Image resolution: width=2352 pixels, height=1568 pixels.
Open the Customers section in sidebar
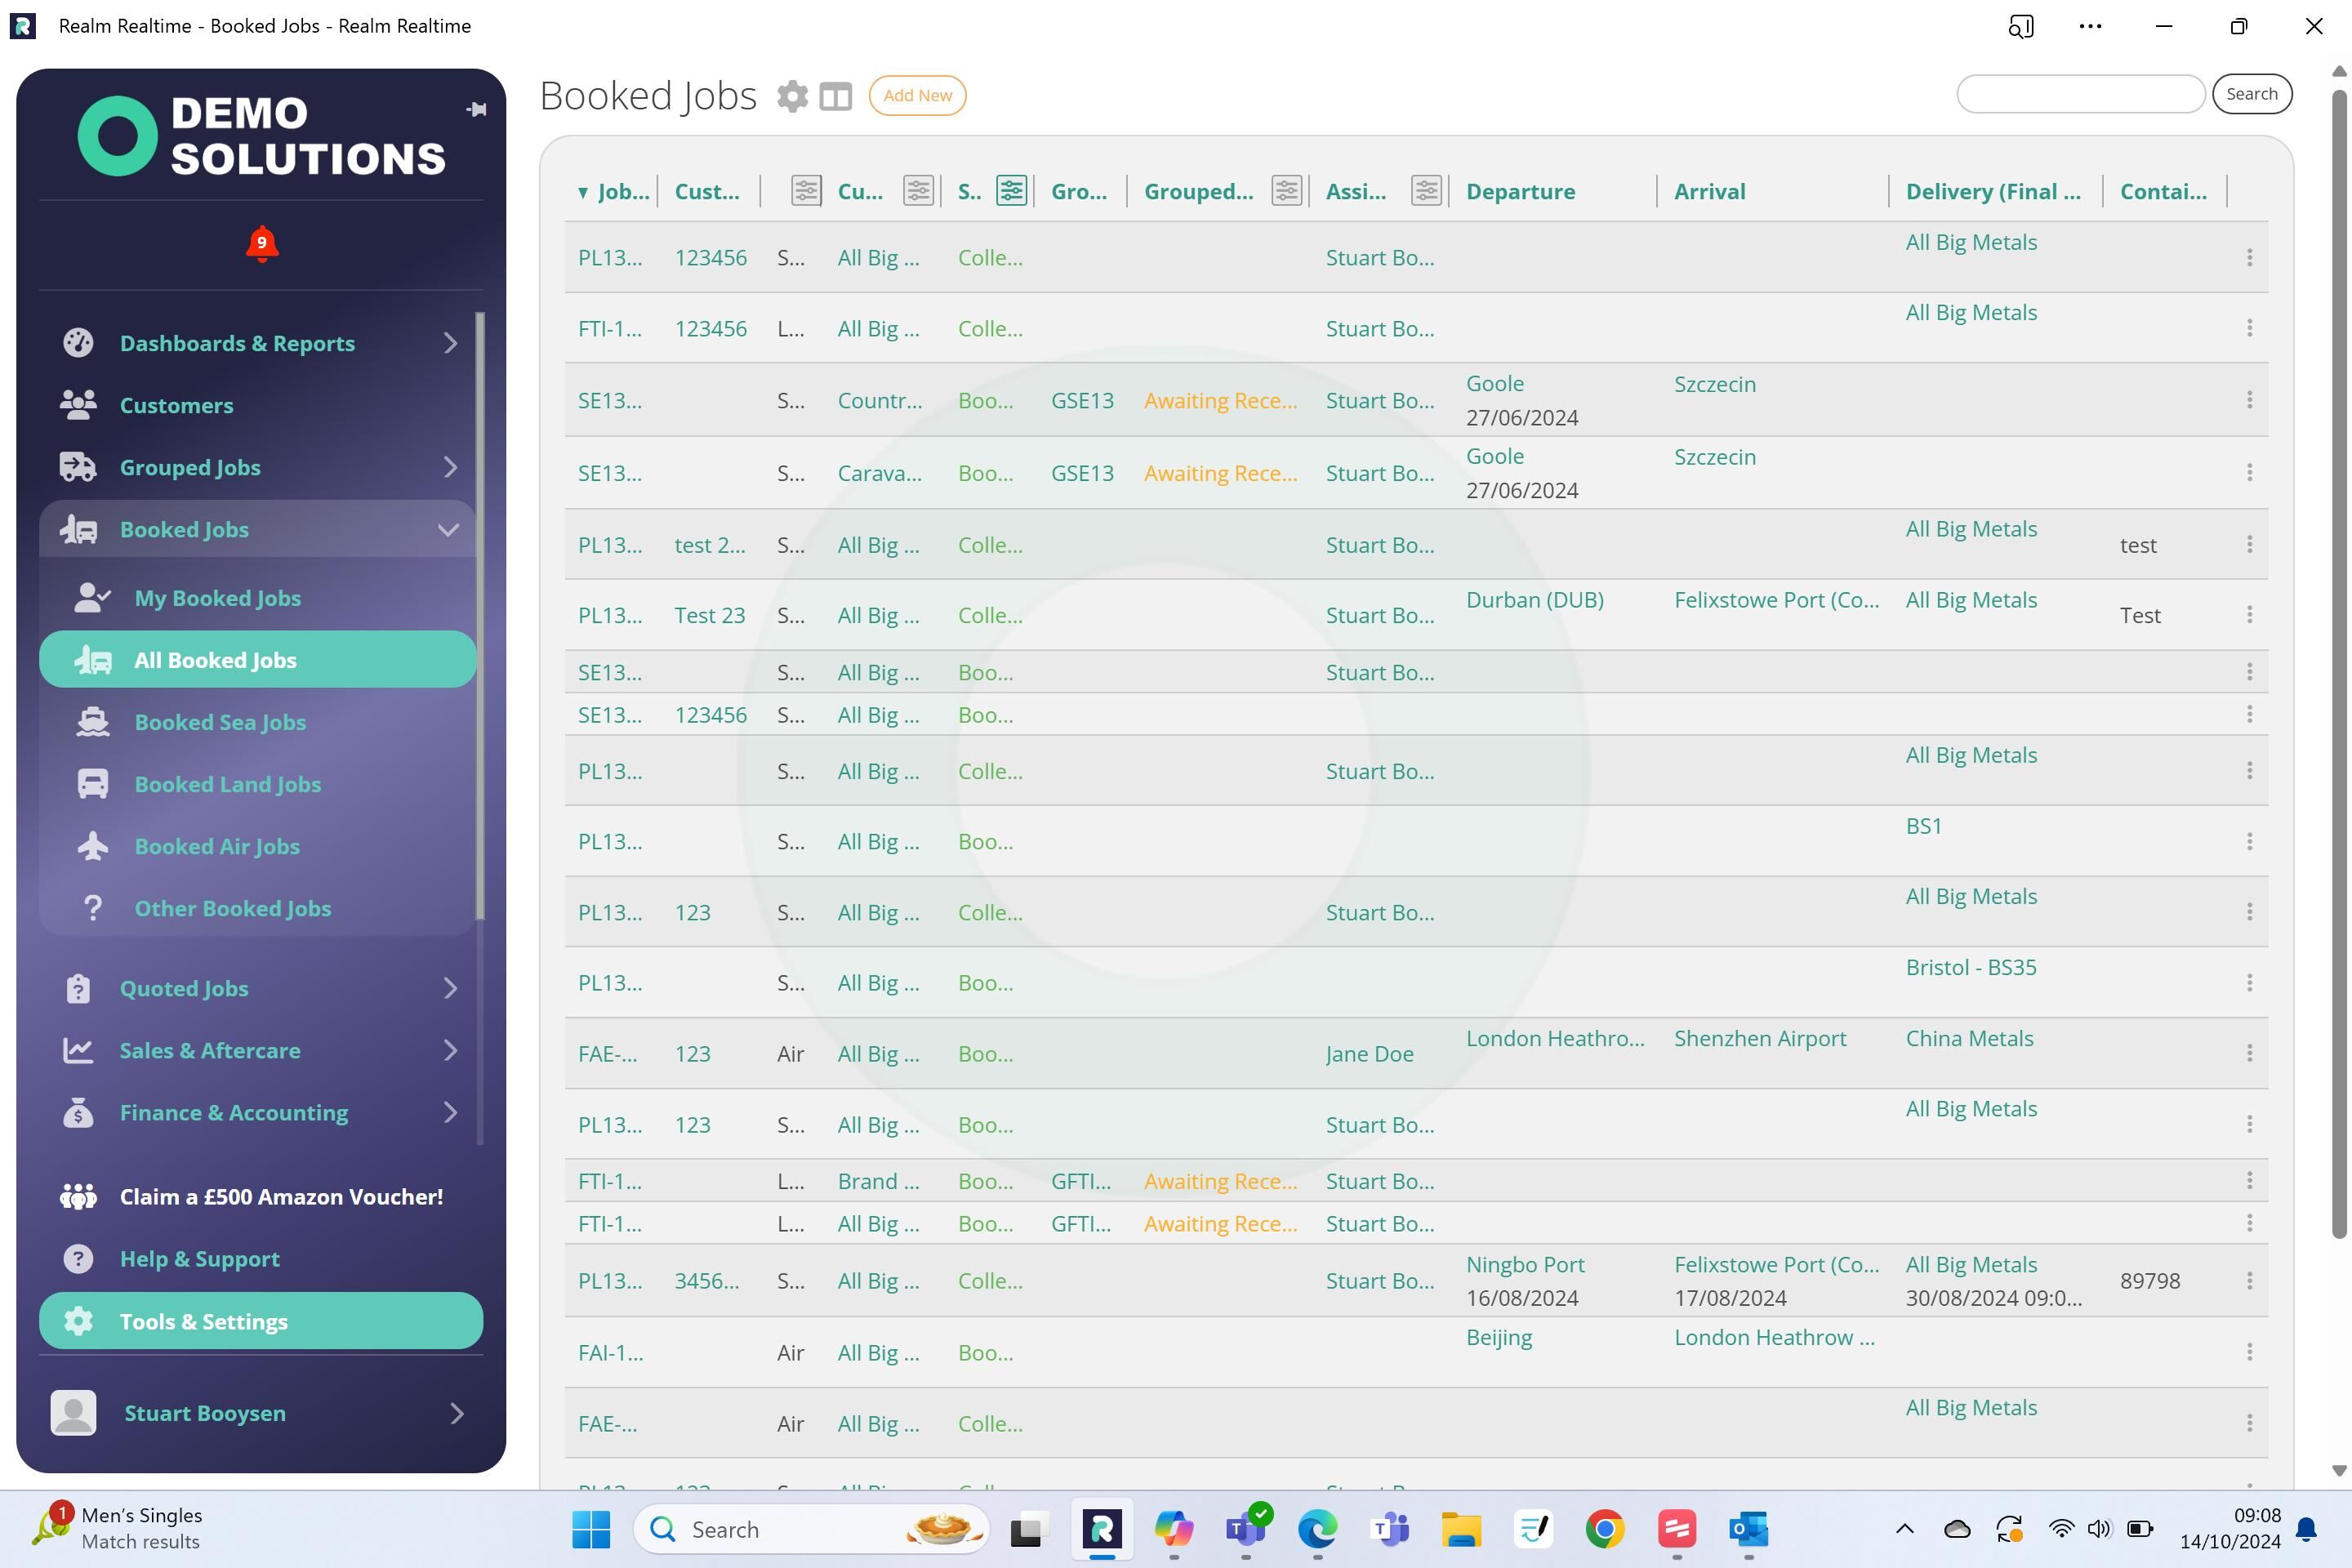176,405
